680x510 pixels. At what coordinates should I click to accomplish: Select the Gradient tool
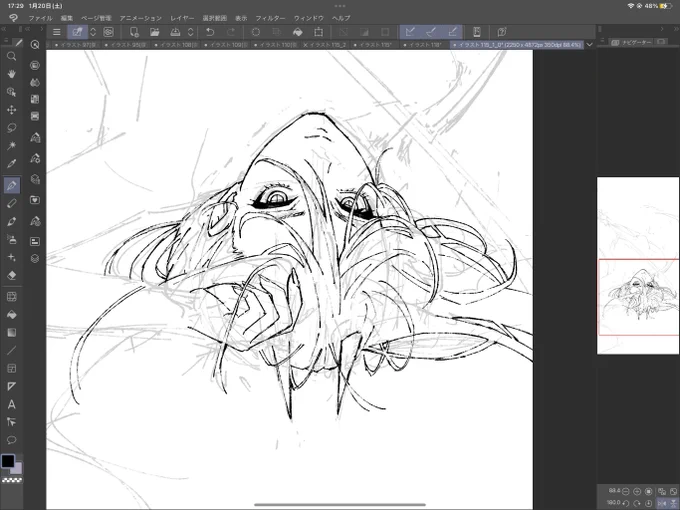[x=12, y=333]
